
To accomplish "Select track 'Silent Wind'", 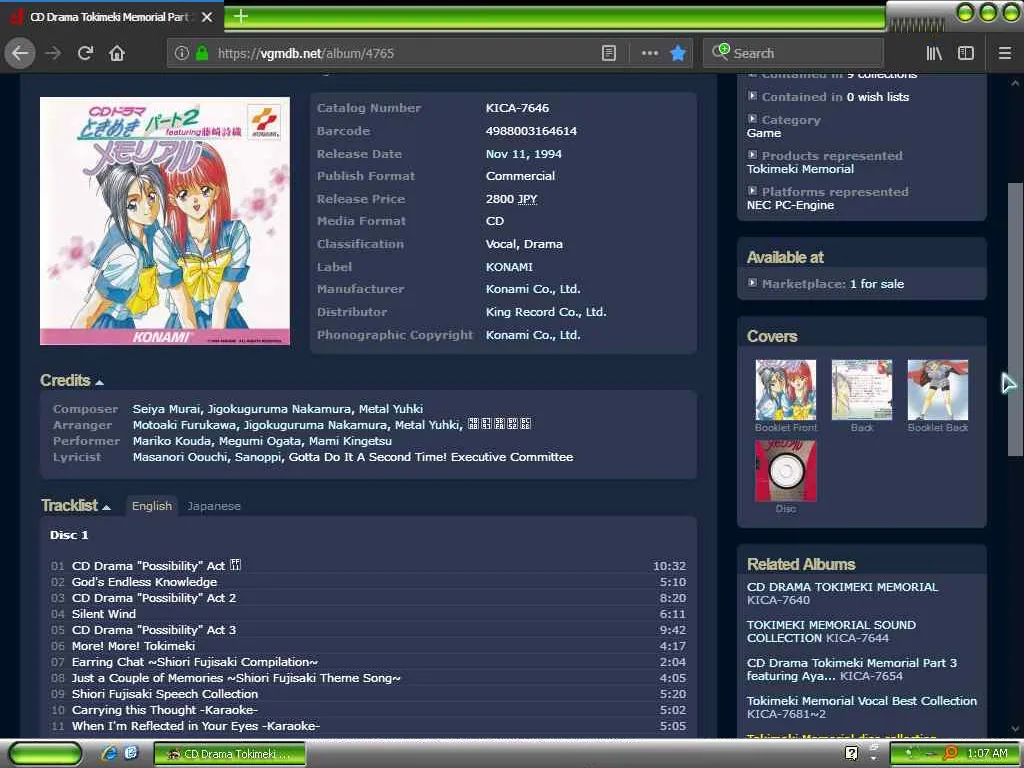I will [x=104, y=614].
